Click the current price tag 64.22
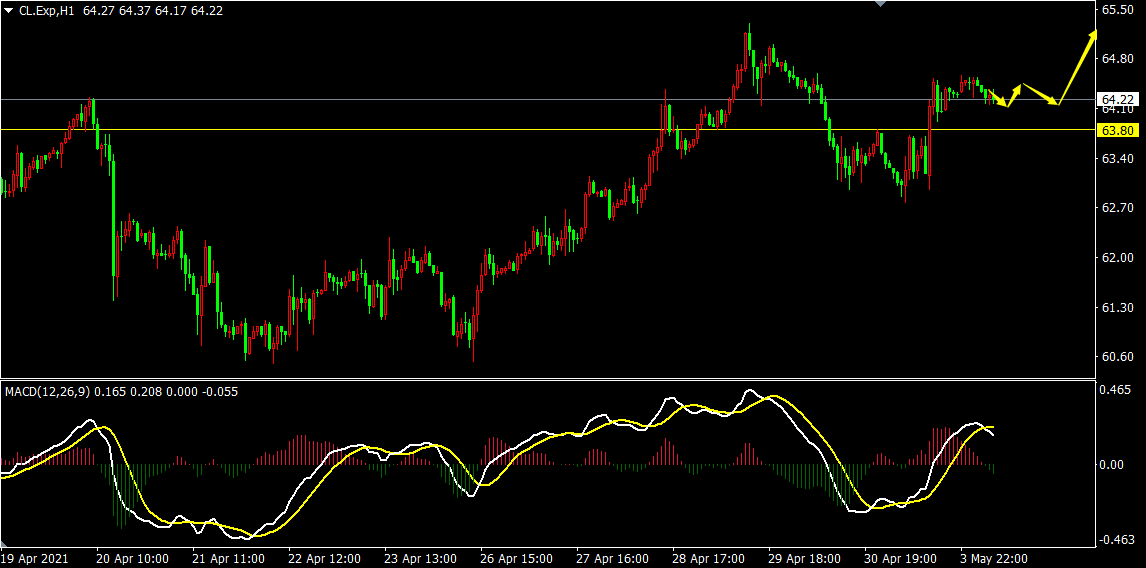The width and height of the screenshot is (1146, 568). point(1117,99)
